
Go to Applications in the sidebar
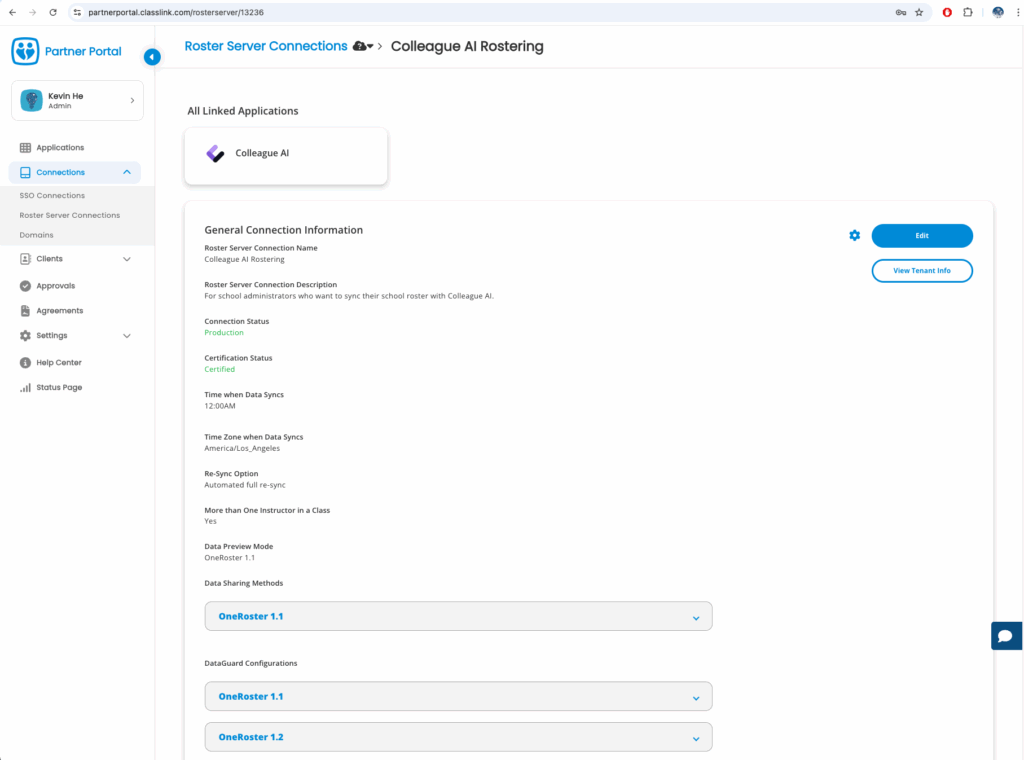click(x=60, y=148)
